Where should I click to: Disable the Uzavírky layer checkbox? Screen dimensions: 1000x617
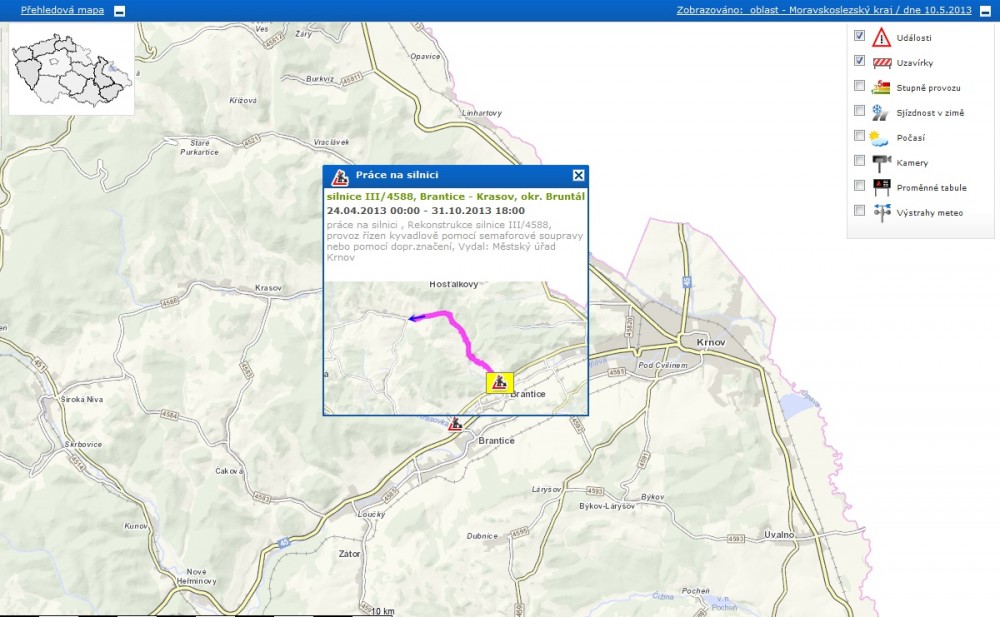tap(859, 61)
